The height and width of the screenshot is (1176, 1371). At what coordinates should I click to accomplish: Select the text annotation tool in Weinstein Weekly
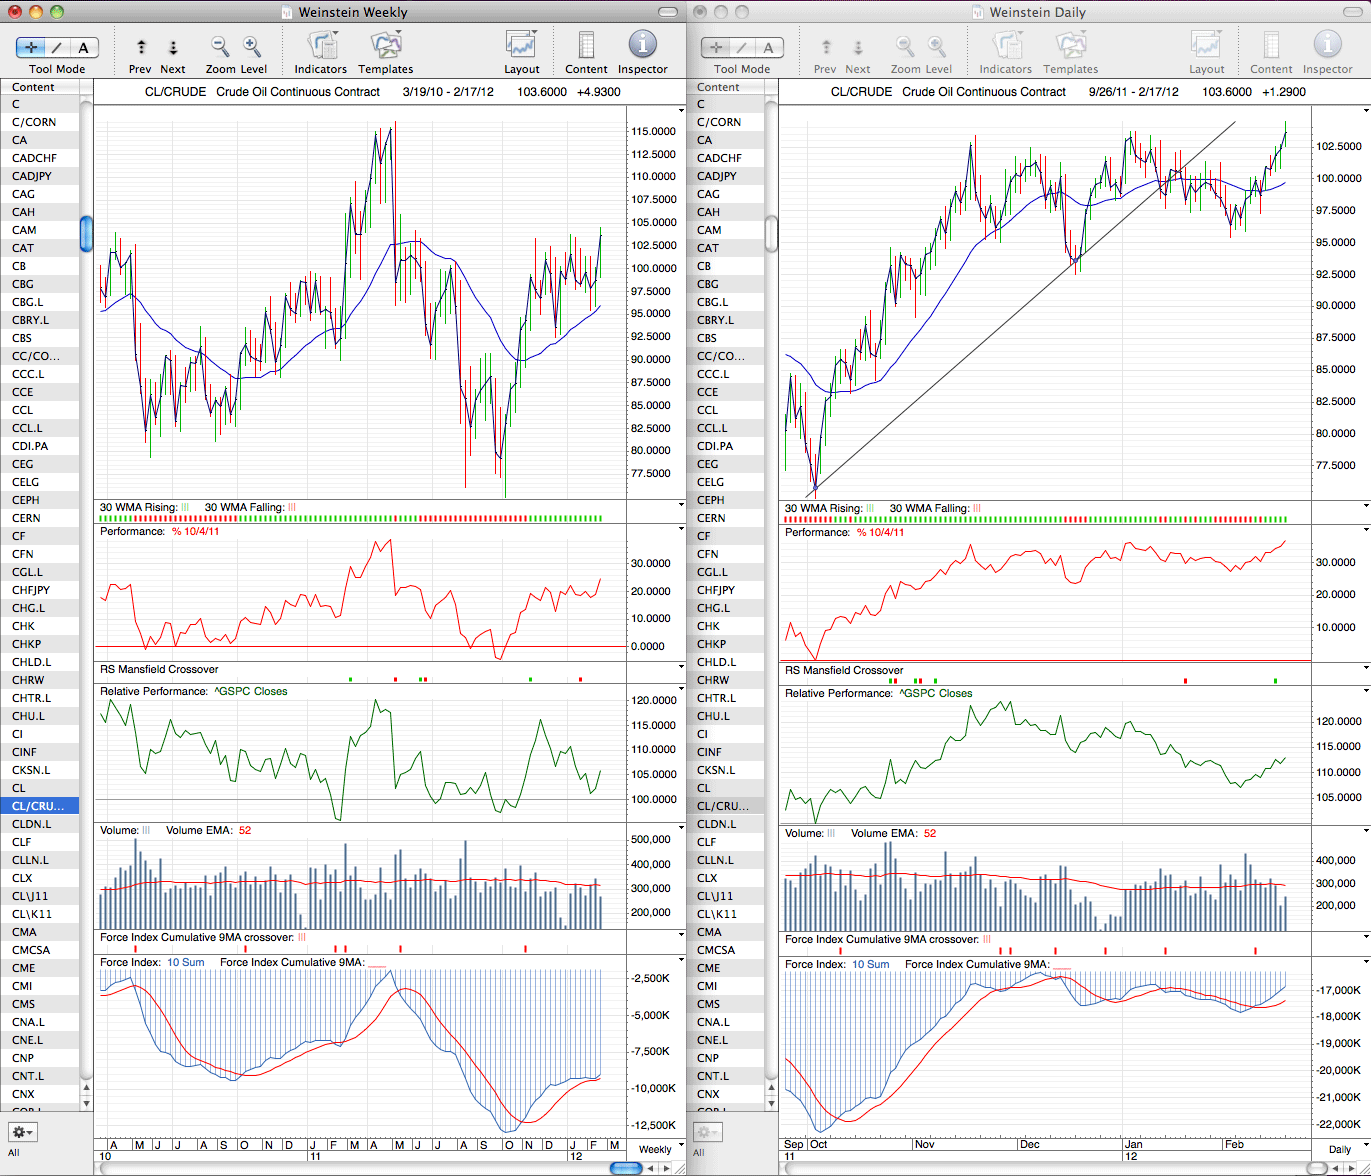(84, 47)
